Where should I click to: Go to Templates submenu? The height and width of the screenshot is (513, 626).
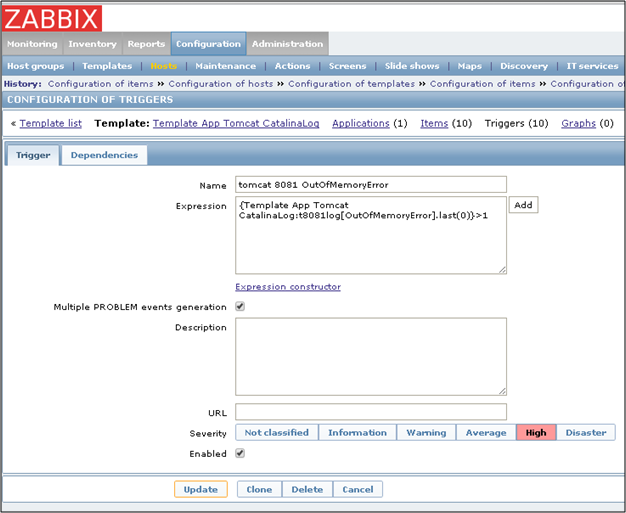point(107,66)
